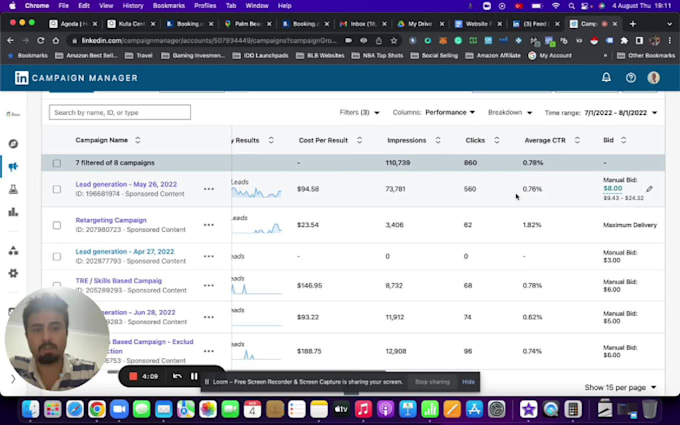Open the Other Bookmarks folder
Image resolution: width=680 pixels, height=425 pixels.
[x=646, y=56]
